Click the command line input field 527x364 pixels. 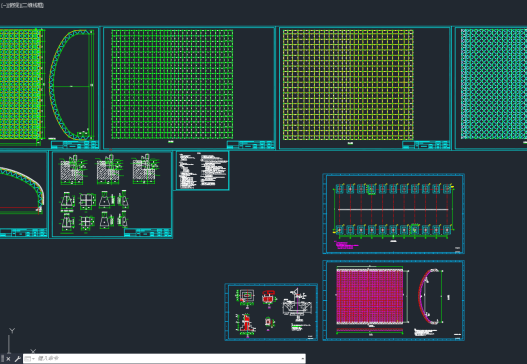click(168, 359)
